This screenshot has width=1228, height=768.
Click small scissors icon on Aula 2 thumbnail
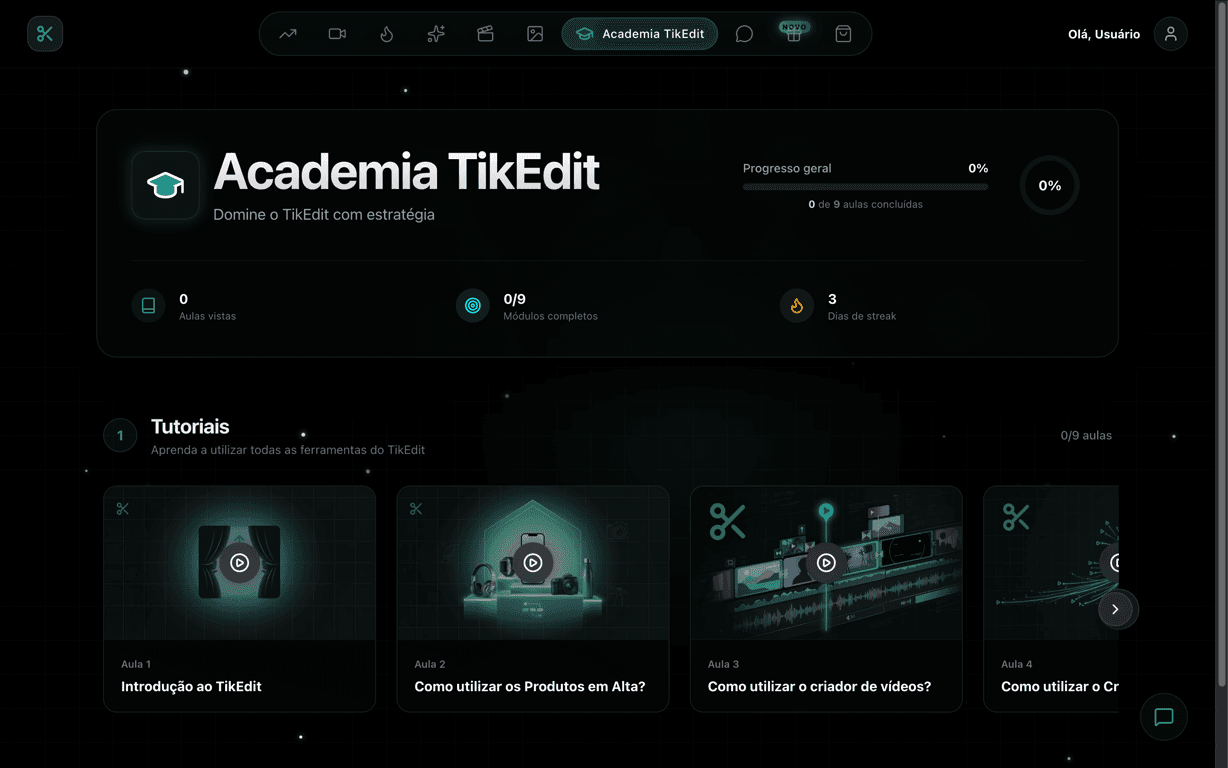coord(416,509)
